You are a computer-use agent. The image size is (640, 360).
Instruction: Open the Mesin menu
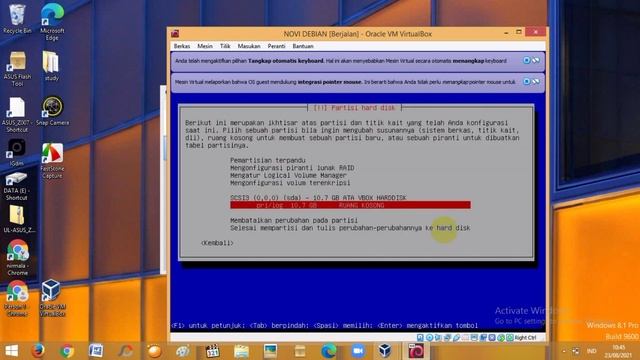[205, 46]
